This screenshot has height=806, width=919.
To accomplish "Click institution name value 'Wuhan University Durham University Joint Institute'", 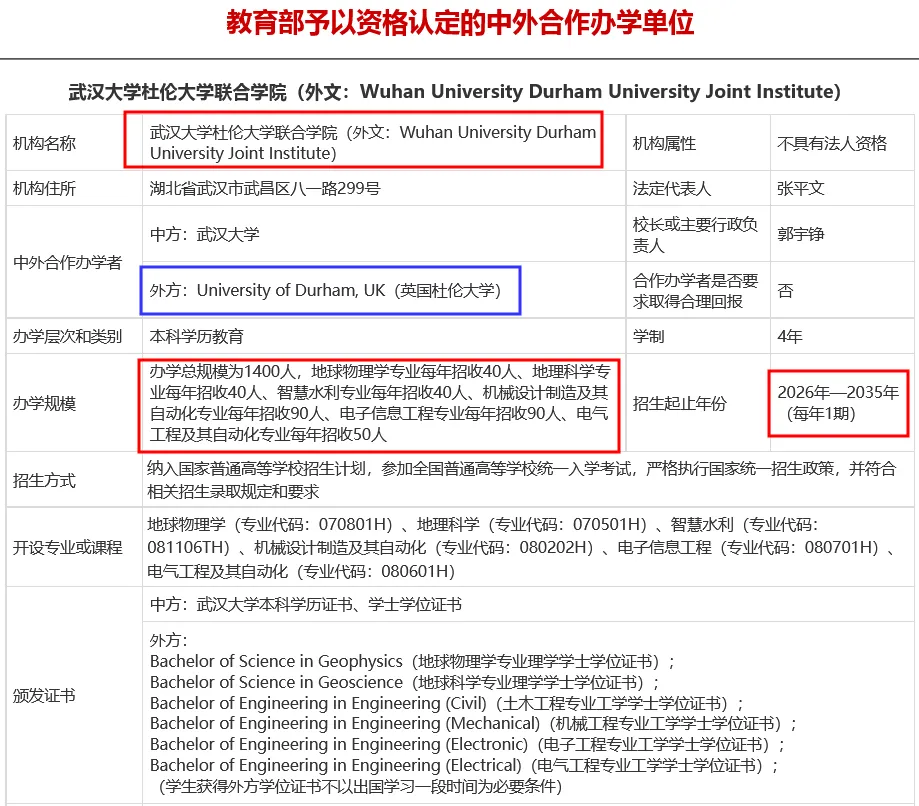I will pos(373,142).
